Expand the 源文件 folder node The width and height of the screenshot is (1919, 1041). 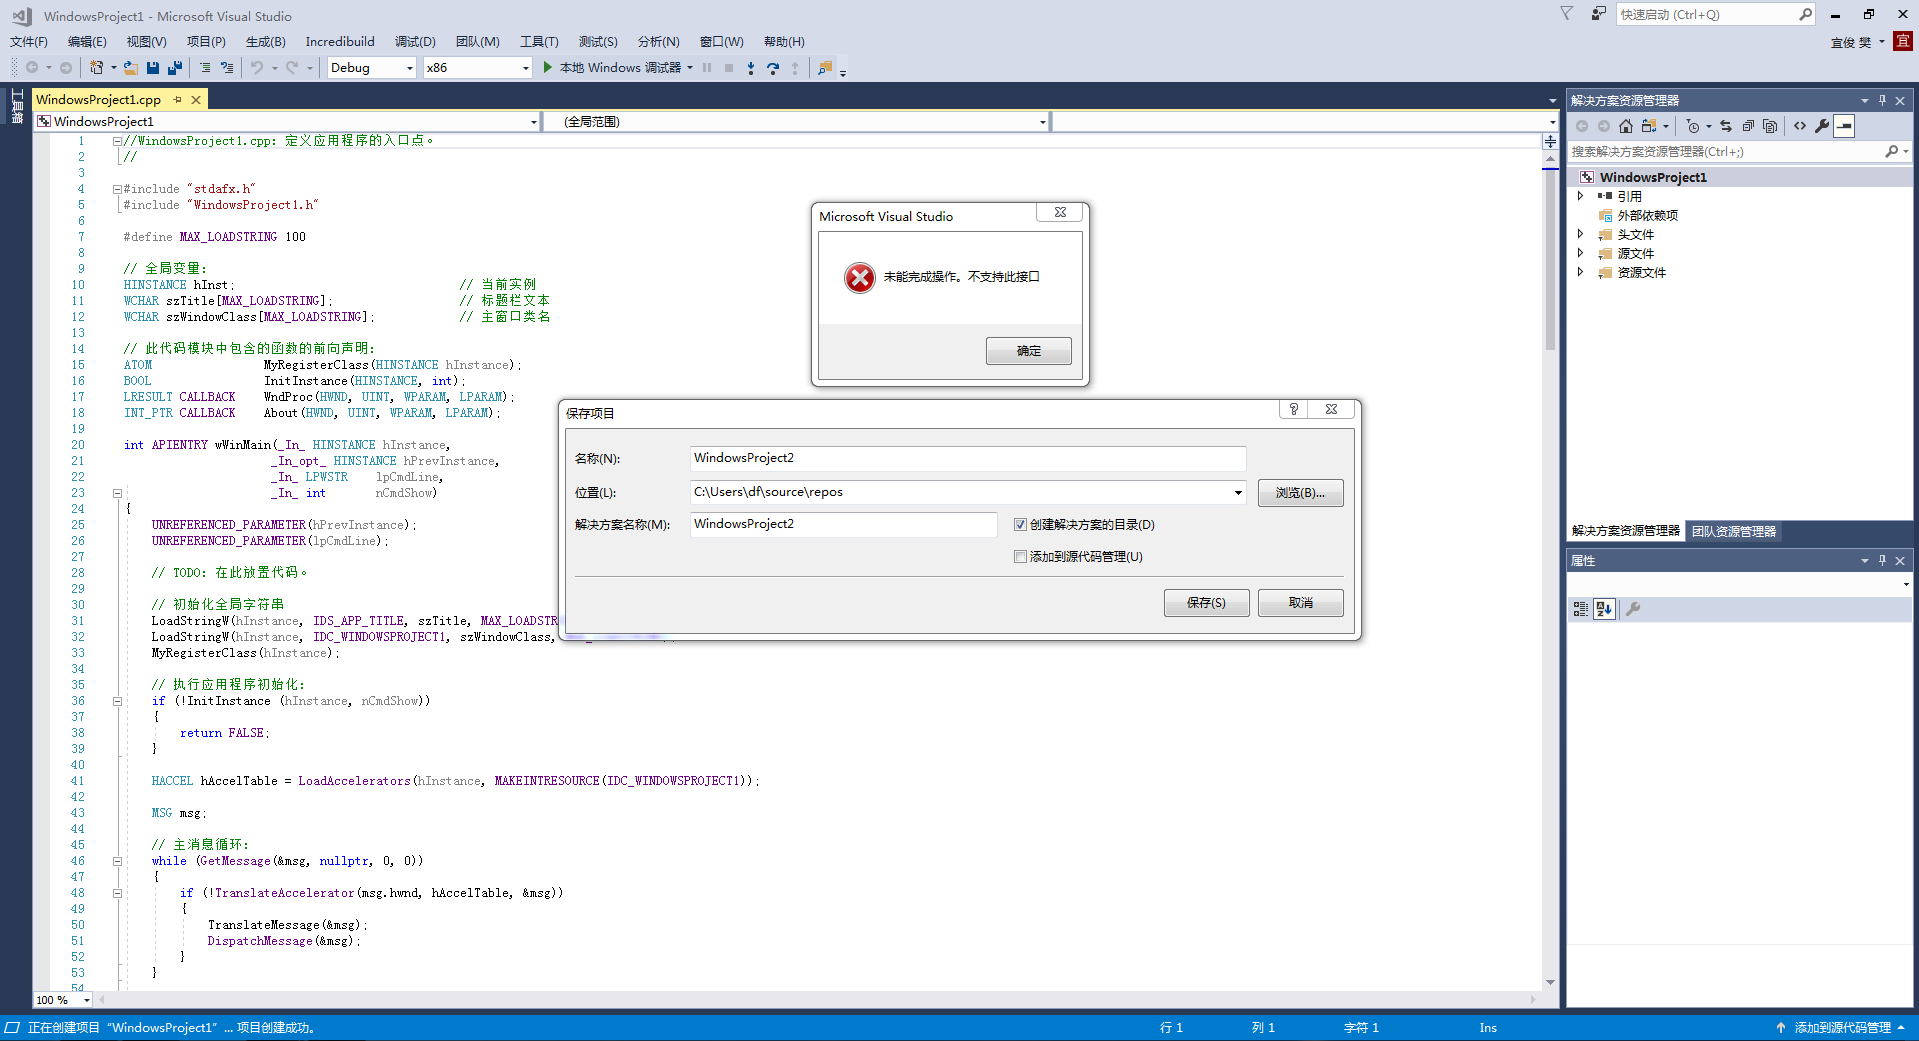pyautogui.click(x=1581, y=253)
